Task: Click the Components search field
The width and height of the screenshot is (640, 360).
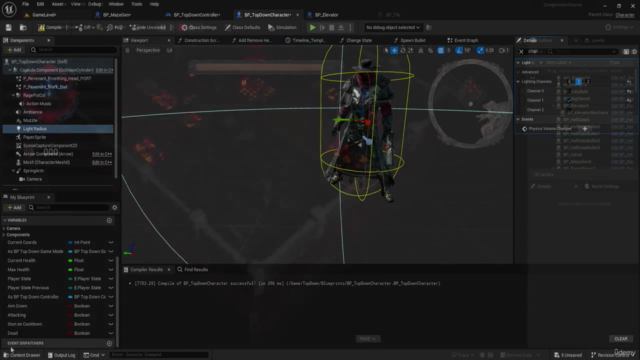Action: [73, 50]
